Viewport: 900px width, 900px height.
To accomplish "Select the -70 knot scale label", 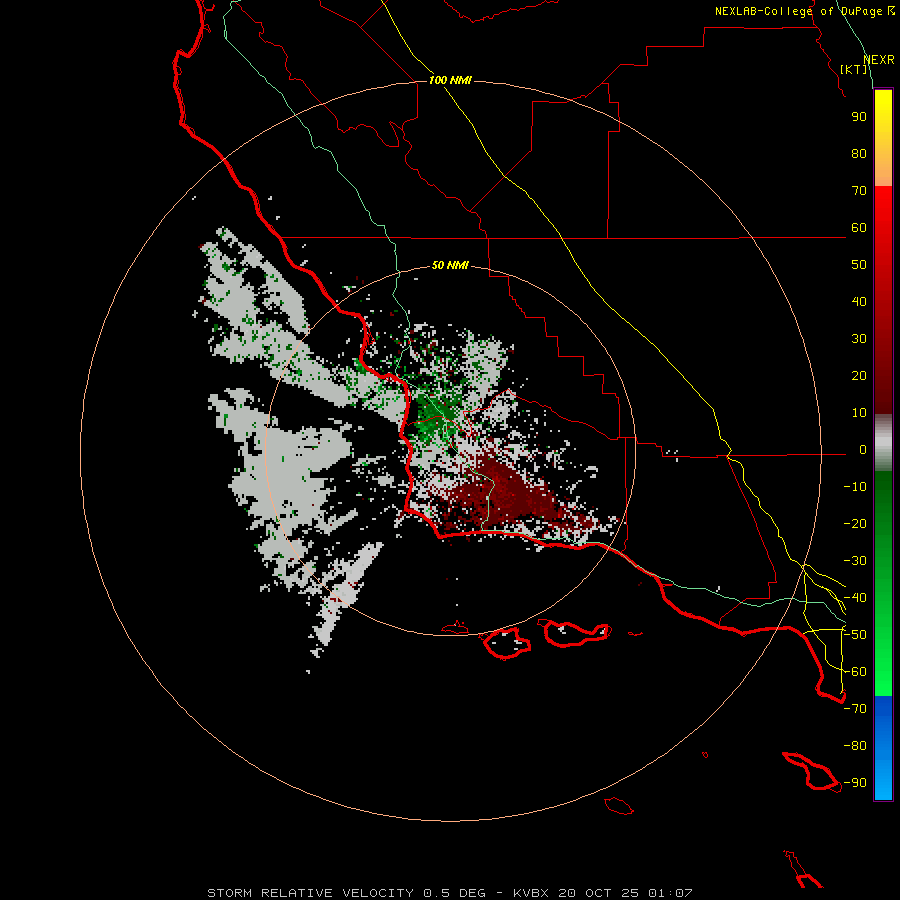I will point(855,709).
